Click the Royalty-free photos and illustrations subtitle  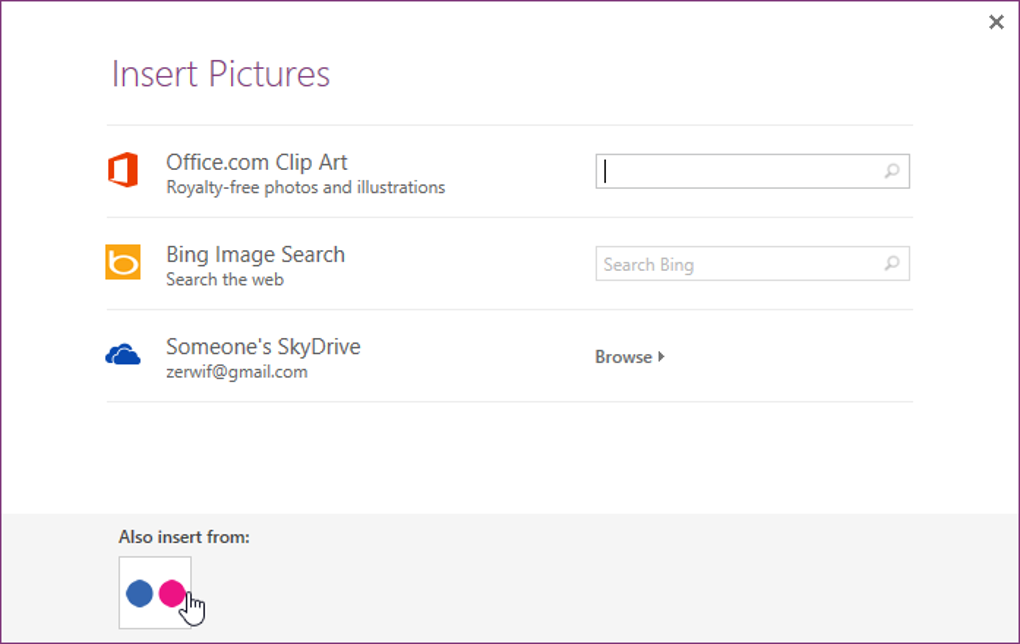[x=305, y=187]
